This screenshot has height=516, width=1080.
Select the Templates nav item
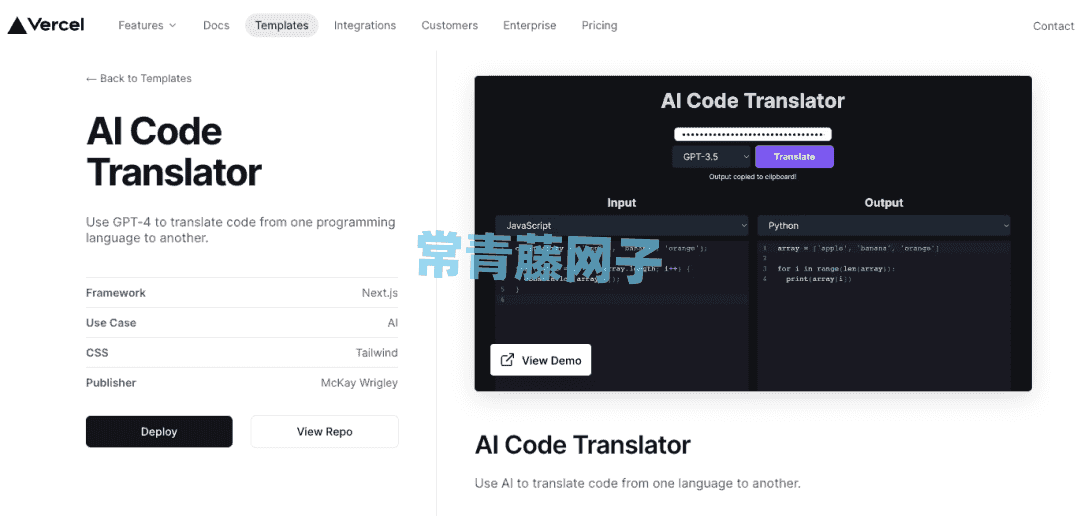click(282, 25)
